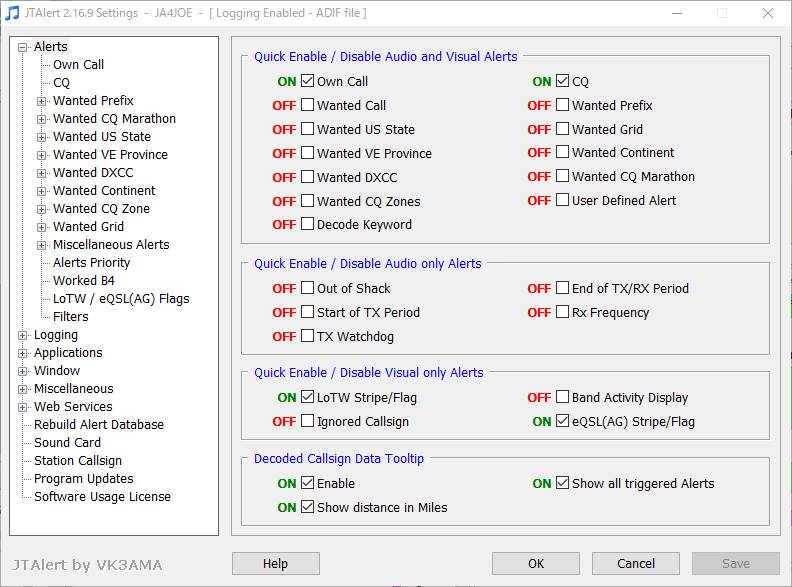This screenshot has width=792, height=587.
Task: Check the Decode Keyword checkbox
Action: 307,224
